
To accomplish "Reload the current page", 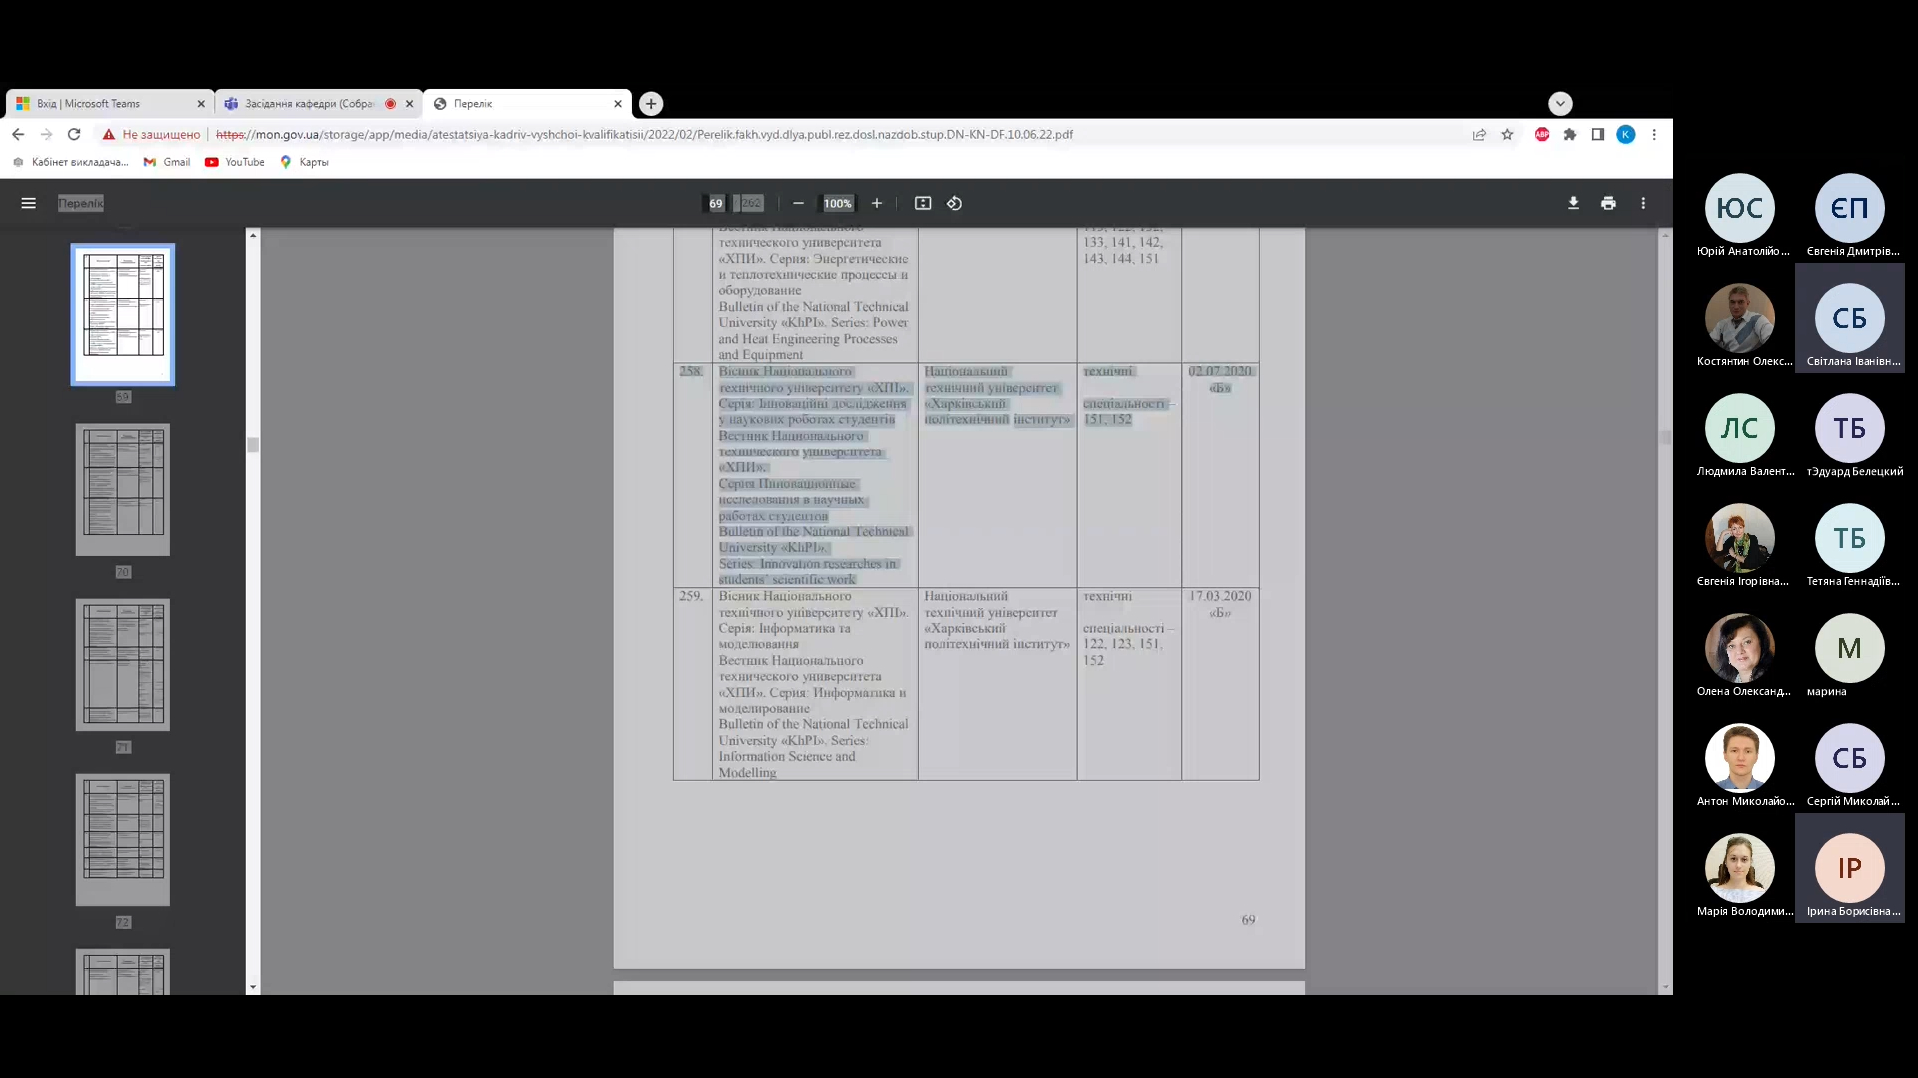I will click(x=74, y=134).
